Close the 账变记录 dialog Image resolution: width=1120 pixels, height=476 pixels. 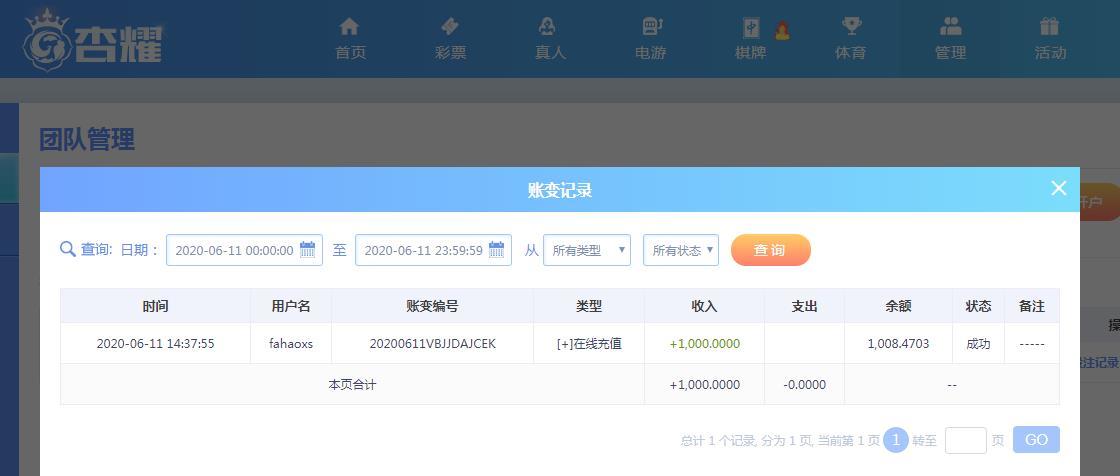point(1059,188)
